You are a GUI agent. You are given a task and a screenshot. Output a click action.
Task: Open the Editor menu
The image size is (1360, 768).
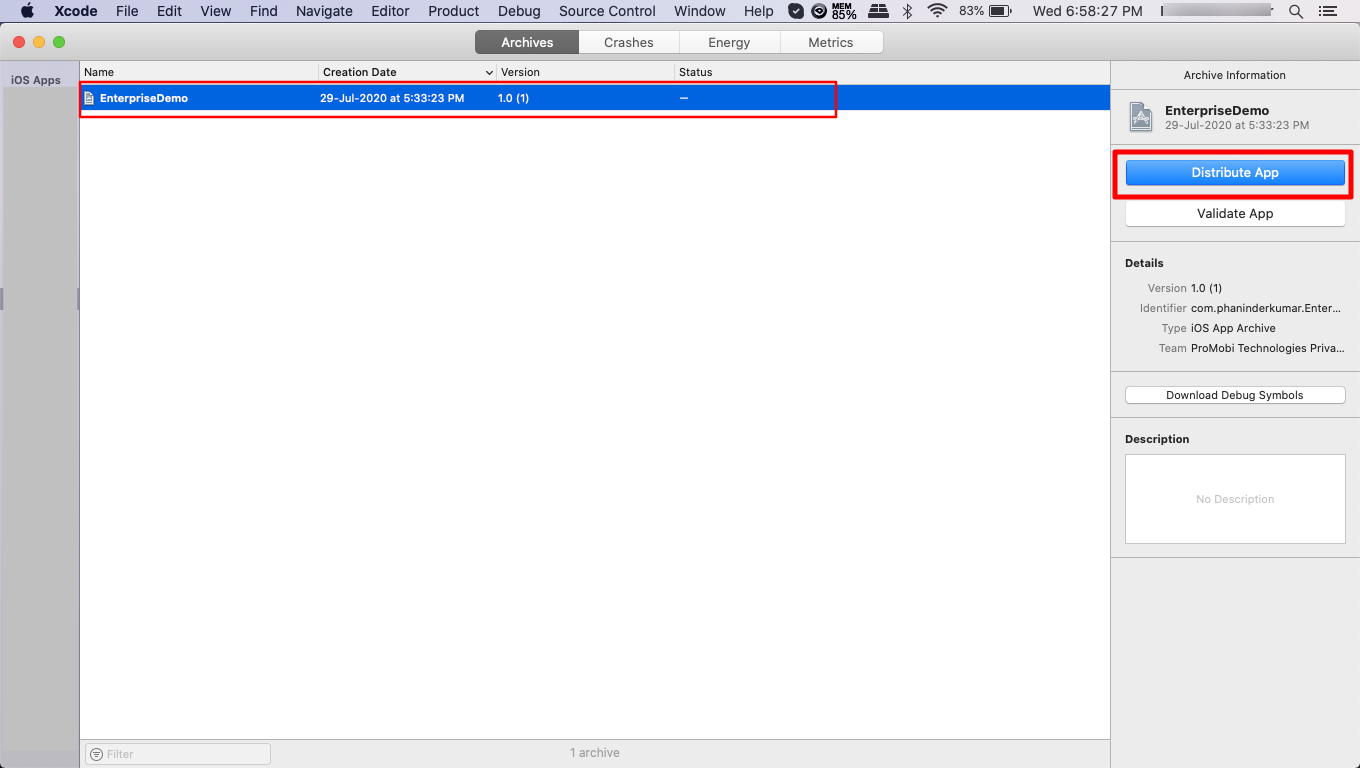click(390, 11)
